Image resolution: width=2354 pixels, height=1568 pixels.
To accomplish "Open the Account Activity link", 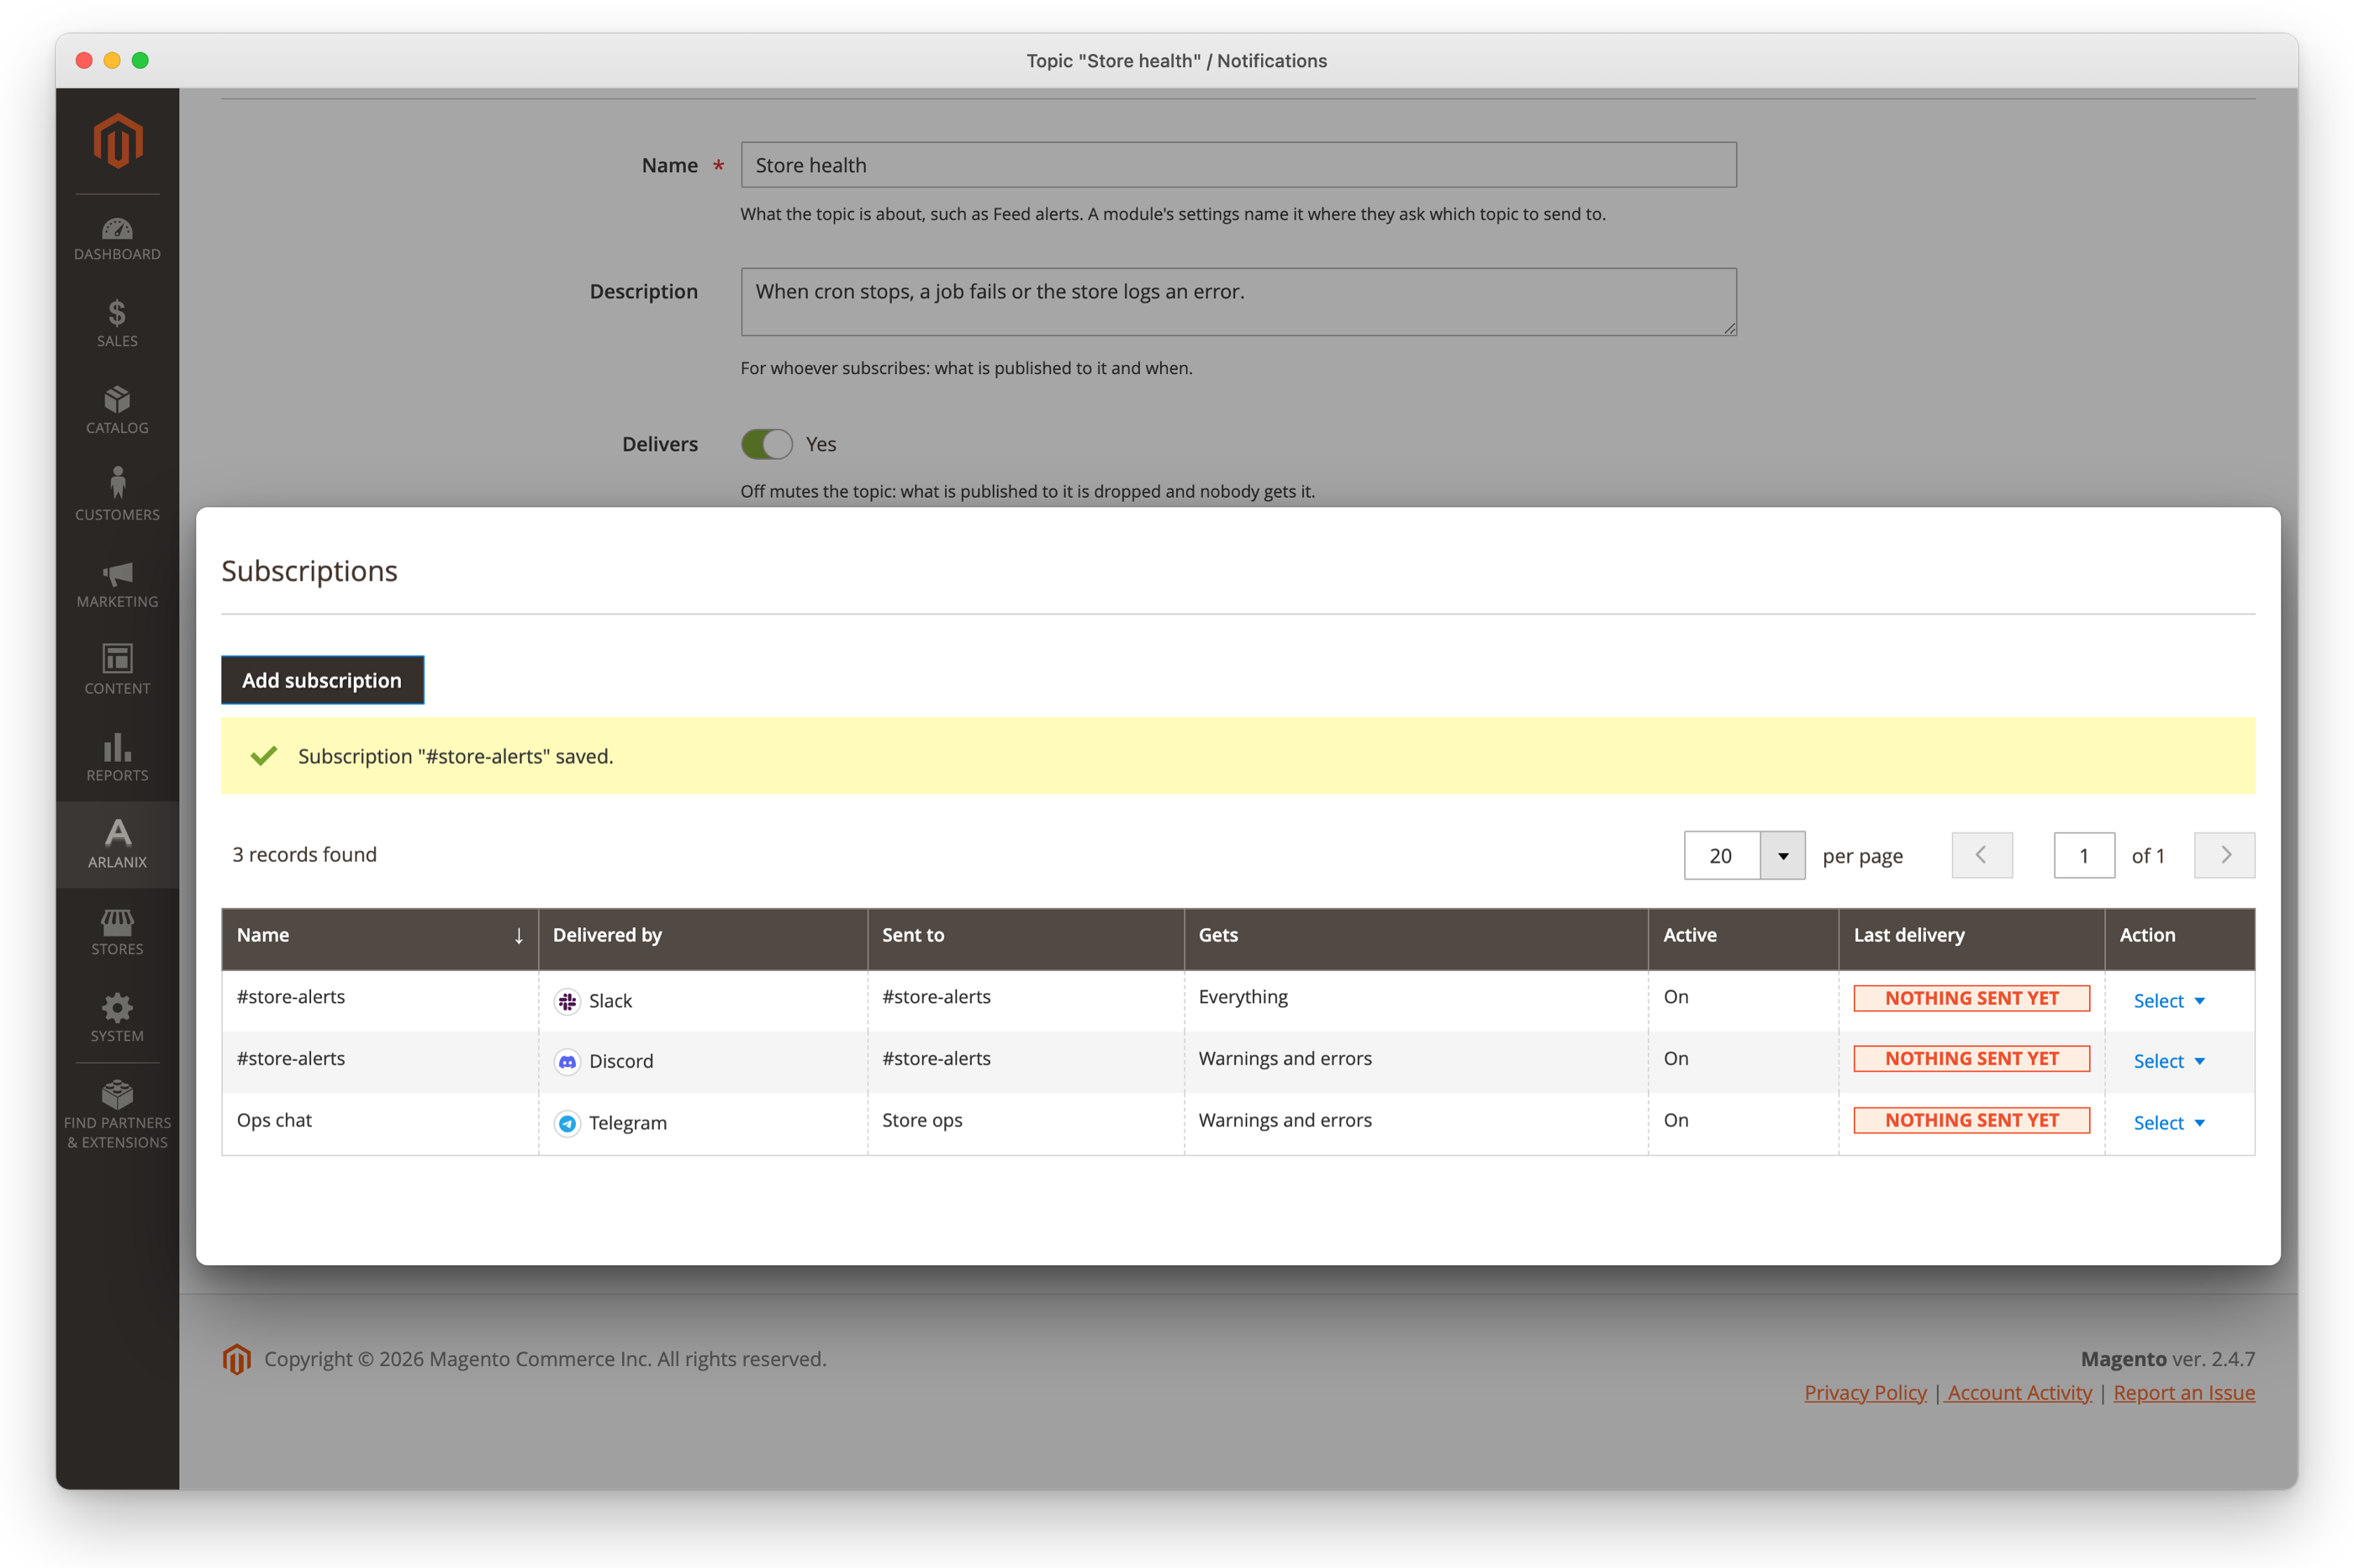I will point(2019,1392).
